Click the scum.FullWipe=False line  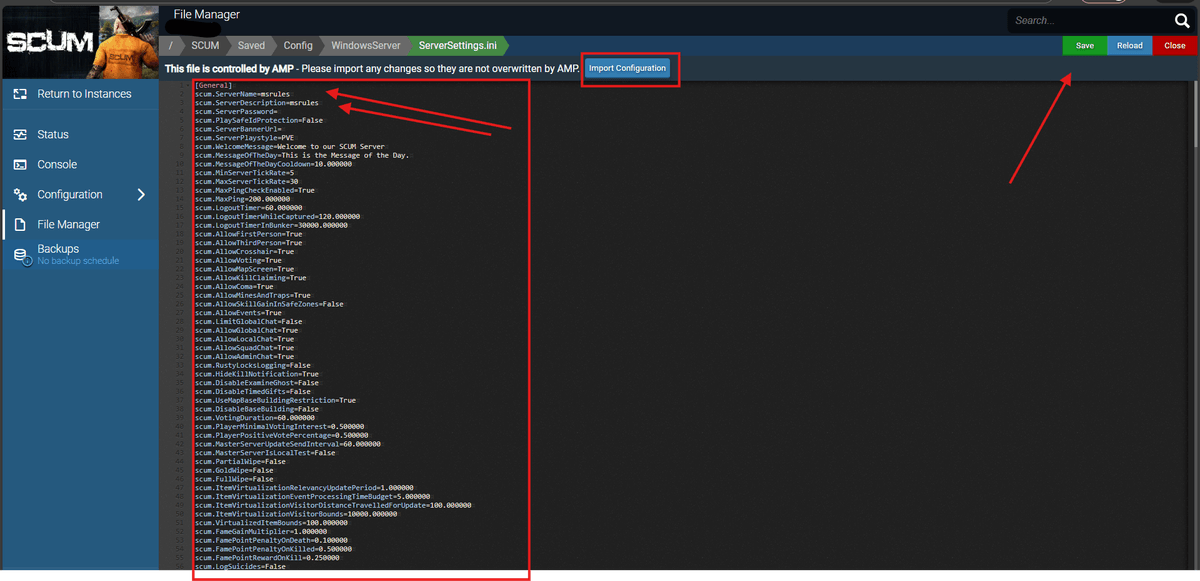[234, 479]
